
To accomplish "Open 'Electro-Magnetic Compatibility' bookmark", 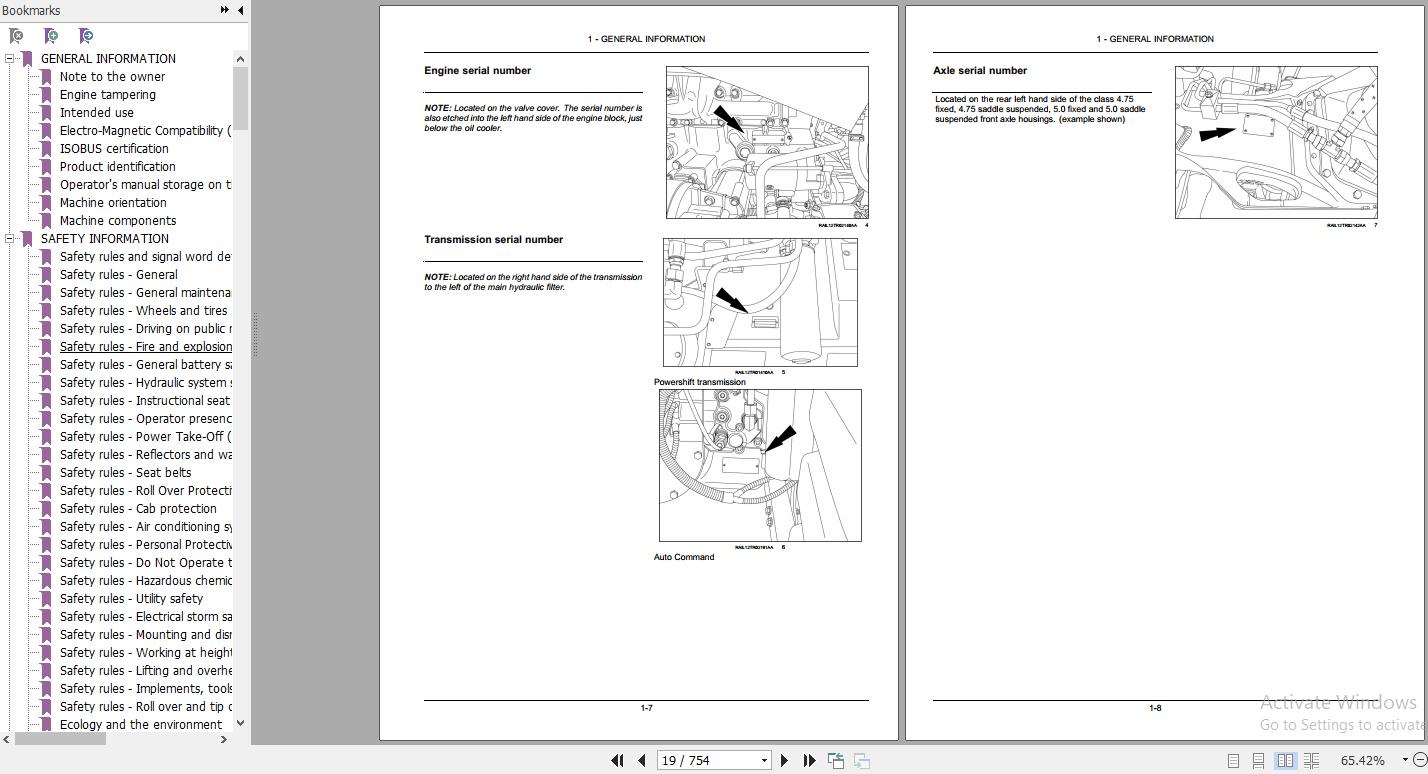I will pyautogui.click(x=146, y=131).
